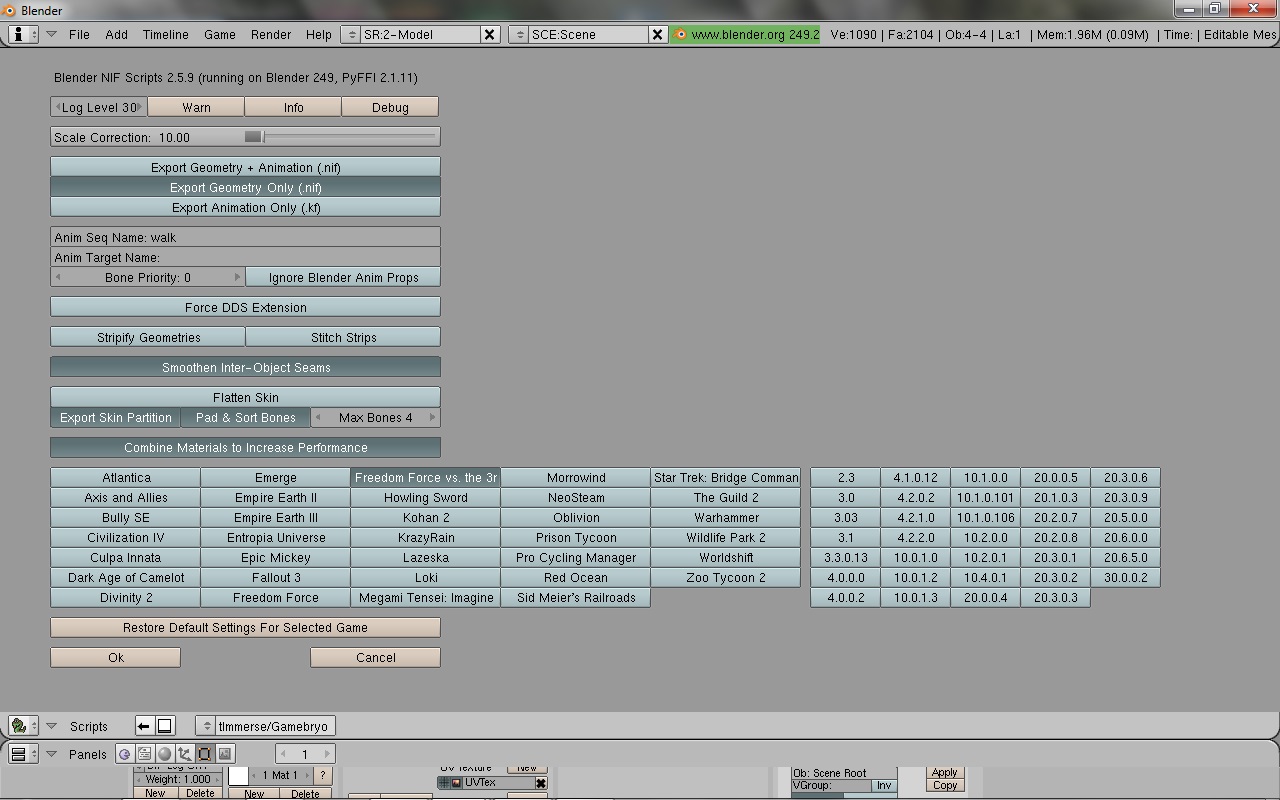Increase Max Bones with right arrow
This screenshot has height=800, width=1280.
[432, 417]
